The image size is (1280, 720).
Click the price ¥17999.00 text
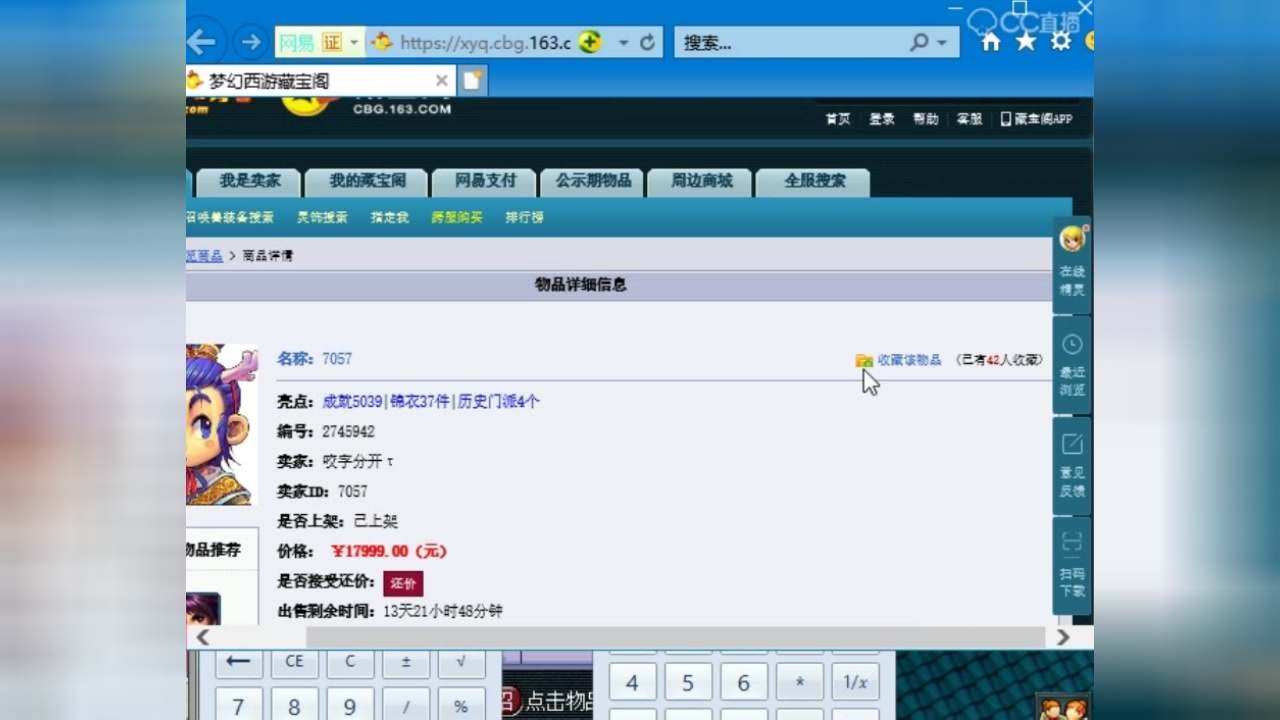[389, 552]
